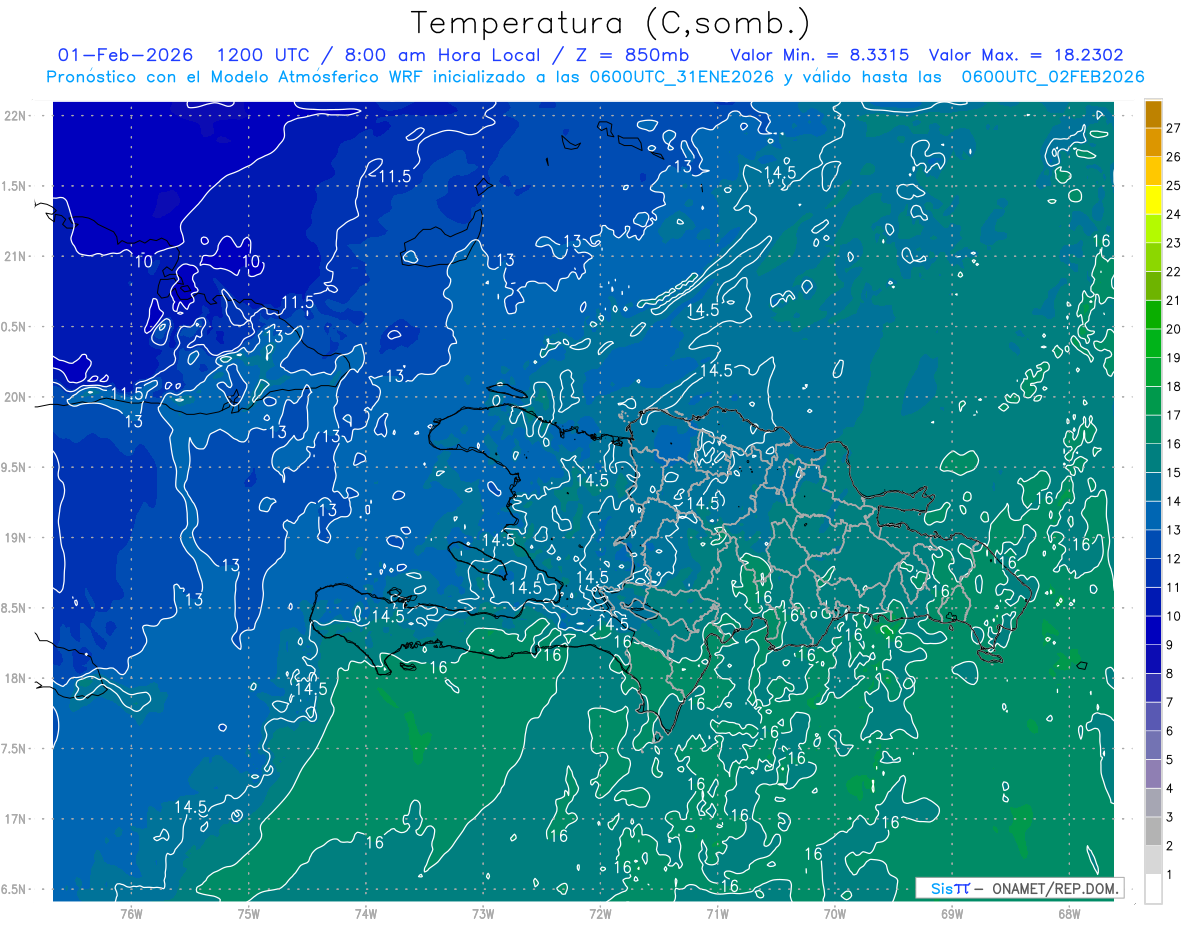The height and width of the screenshot is (927, 1200).
Task: Click the colorbar label '5'
Action: pyautogui.click(x=1170, y=760)
